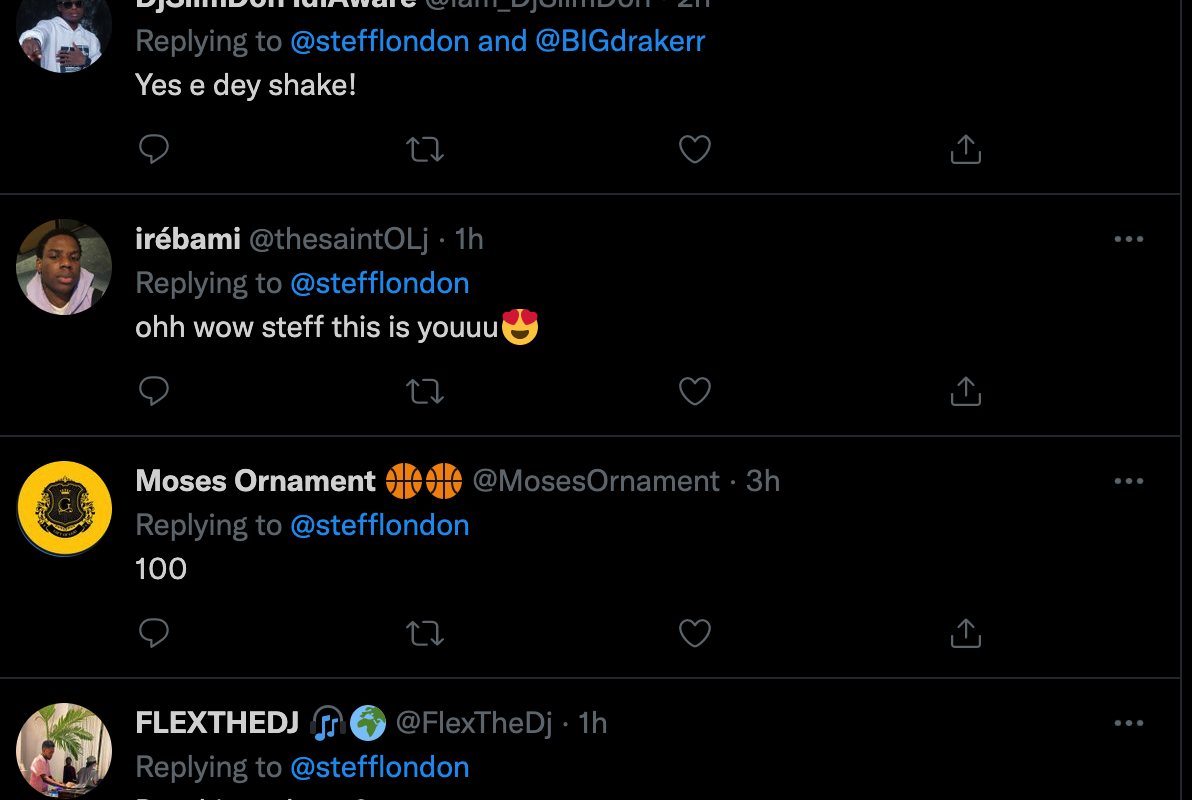Open more options for Moses Ornament's tweet
The image size is (1192, 800).
tap(1128, 481)
